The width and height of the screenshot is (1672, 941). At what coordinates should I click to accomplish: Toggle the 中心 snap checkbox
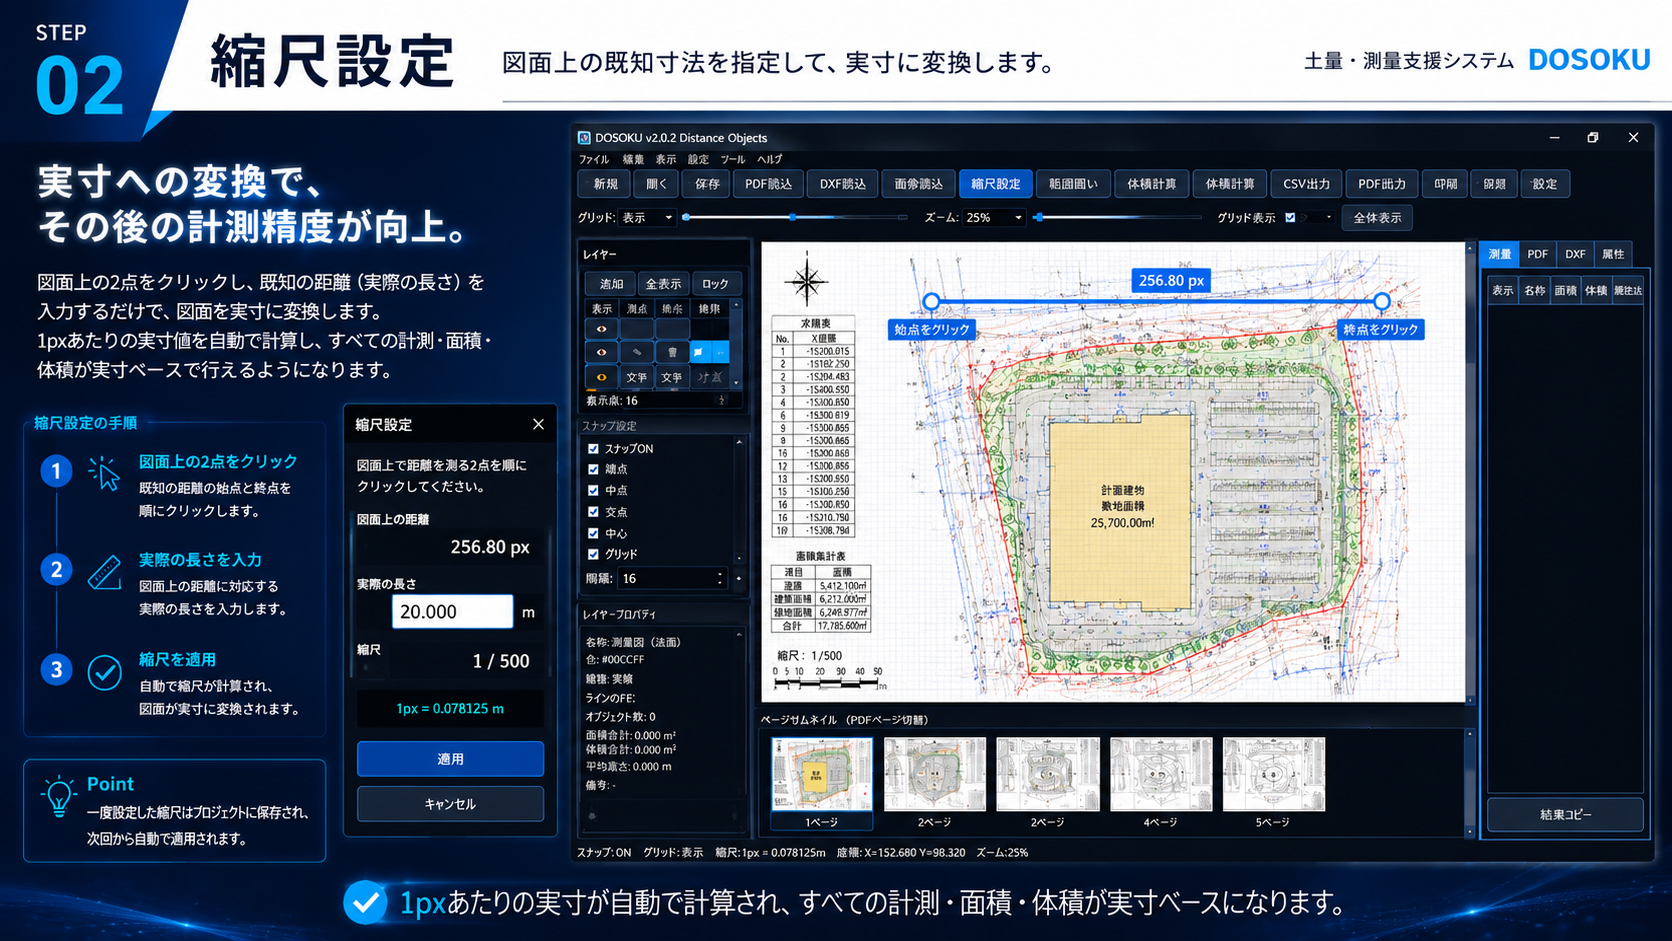coord(593,533)
